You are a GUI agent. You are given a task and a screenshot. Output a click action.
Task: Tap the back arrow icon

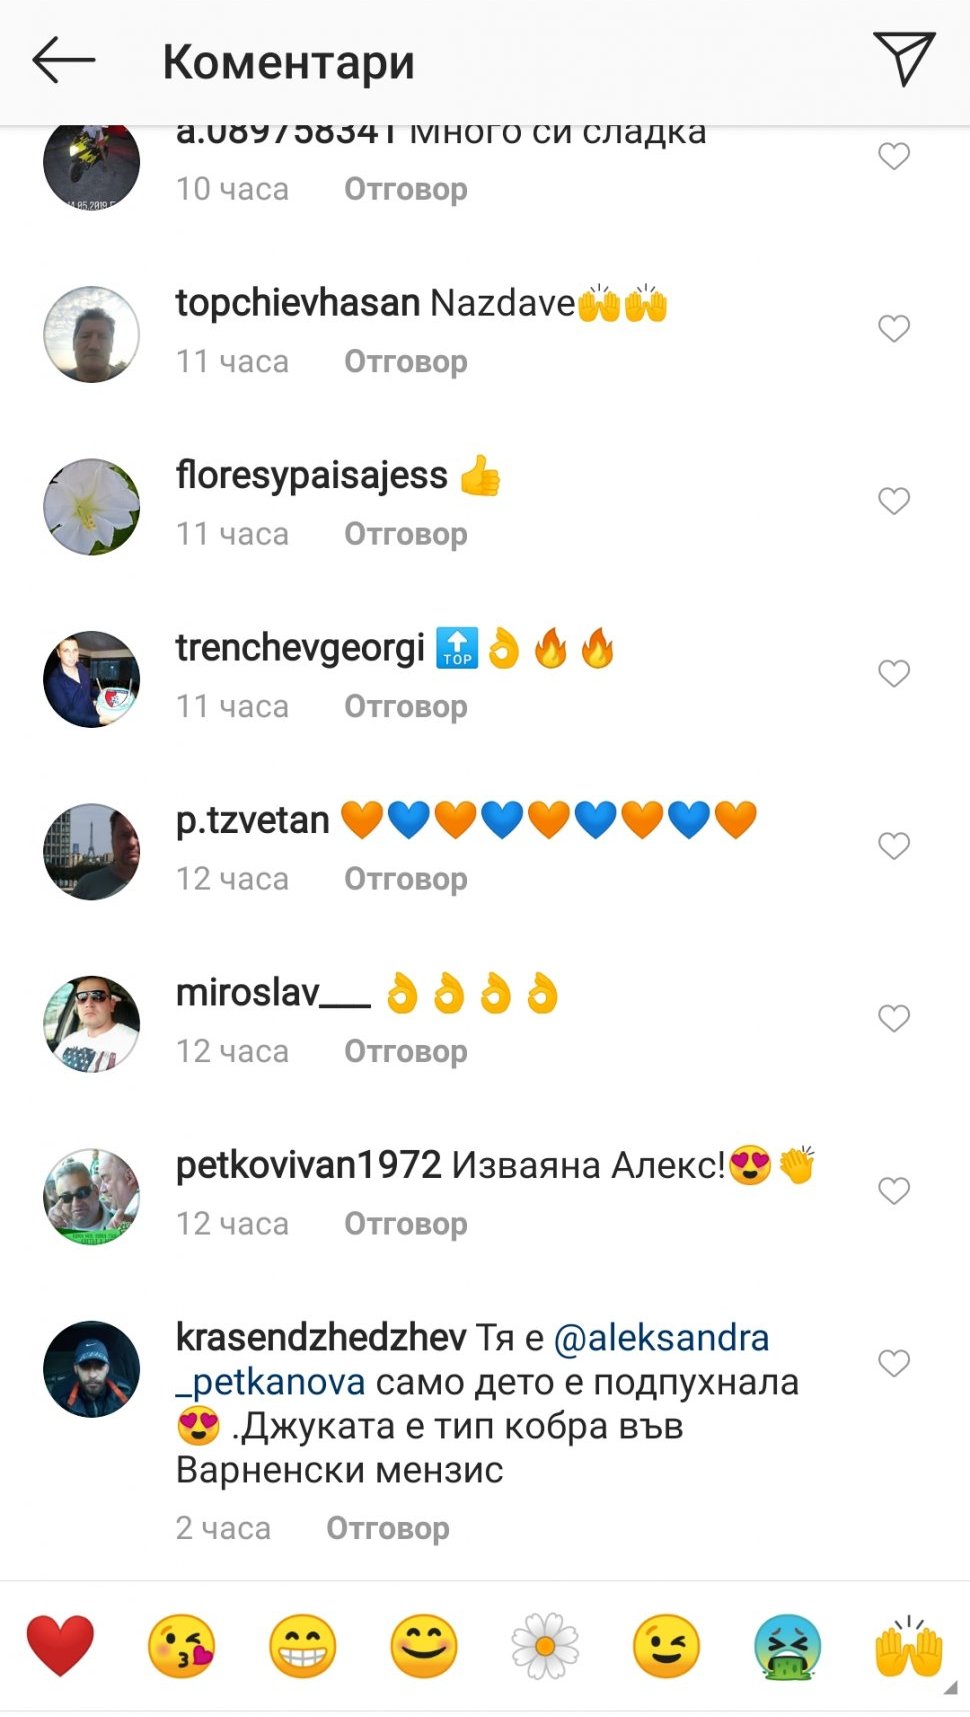pyautogui.click(x=63, y=61)
